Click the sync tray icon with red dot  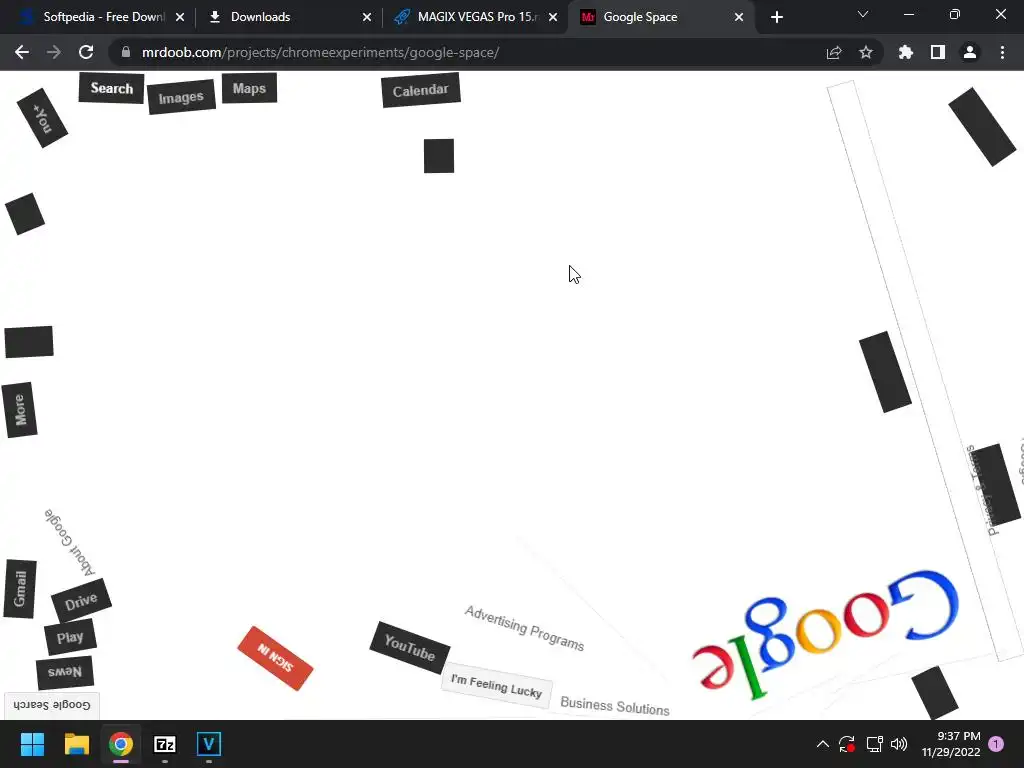847,744
